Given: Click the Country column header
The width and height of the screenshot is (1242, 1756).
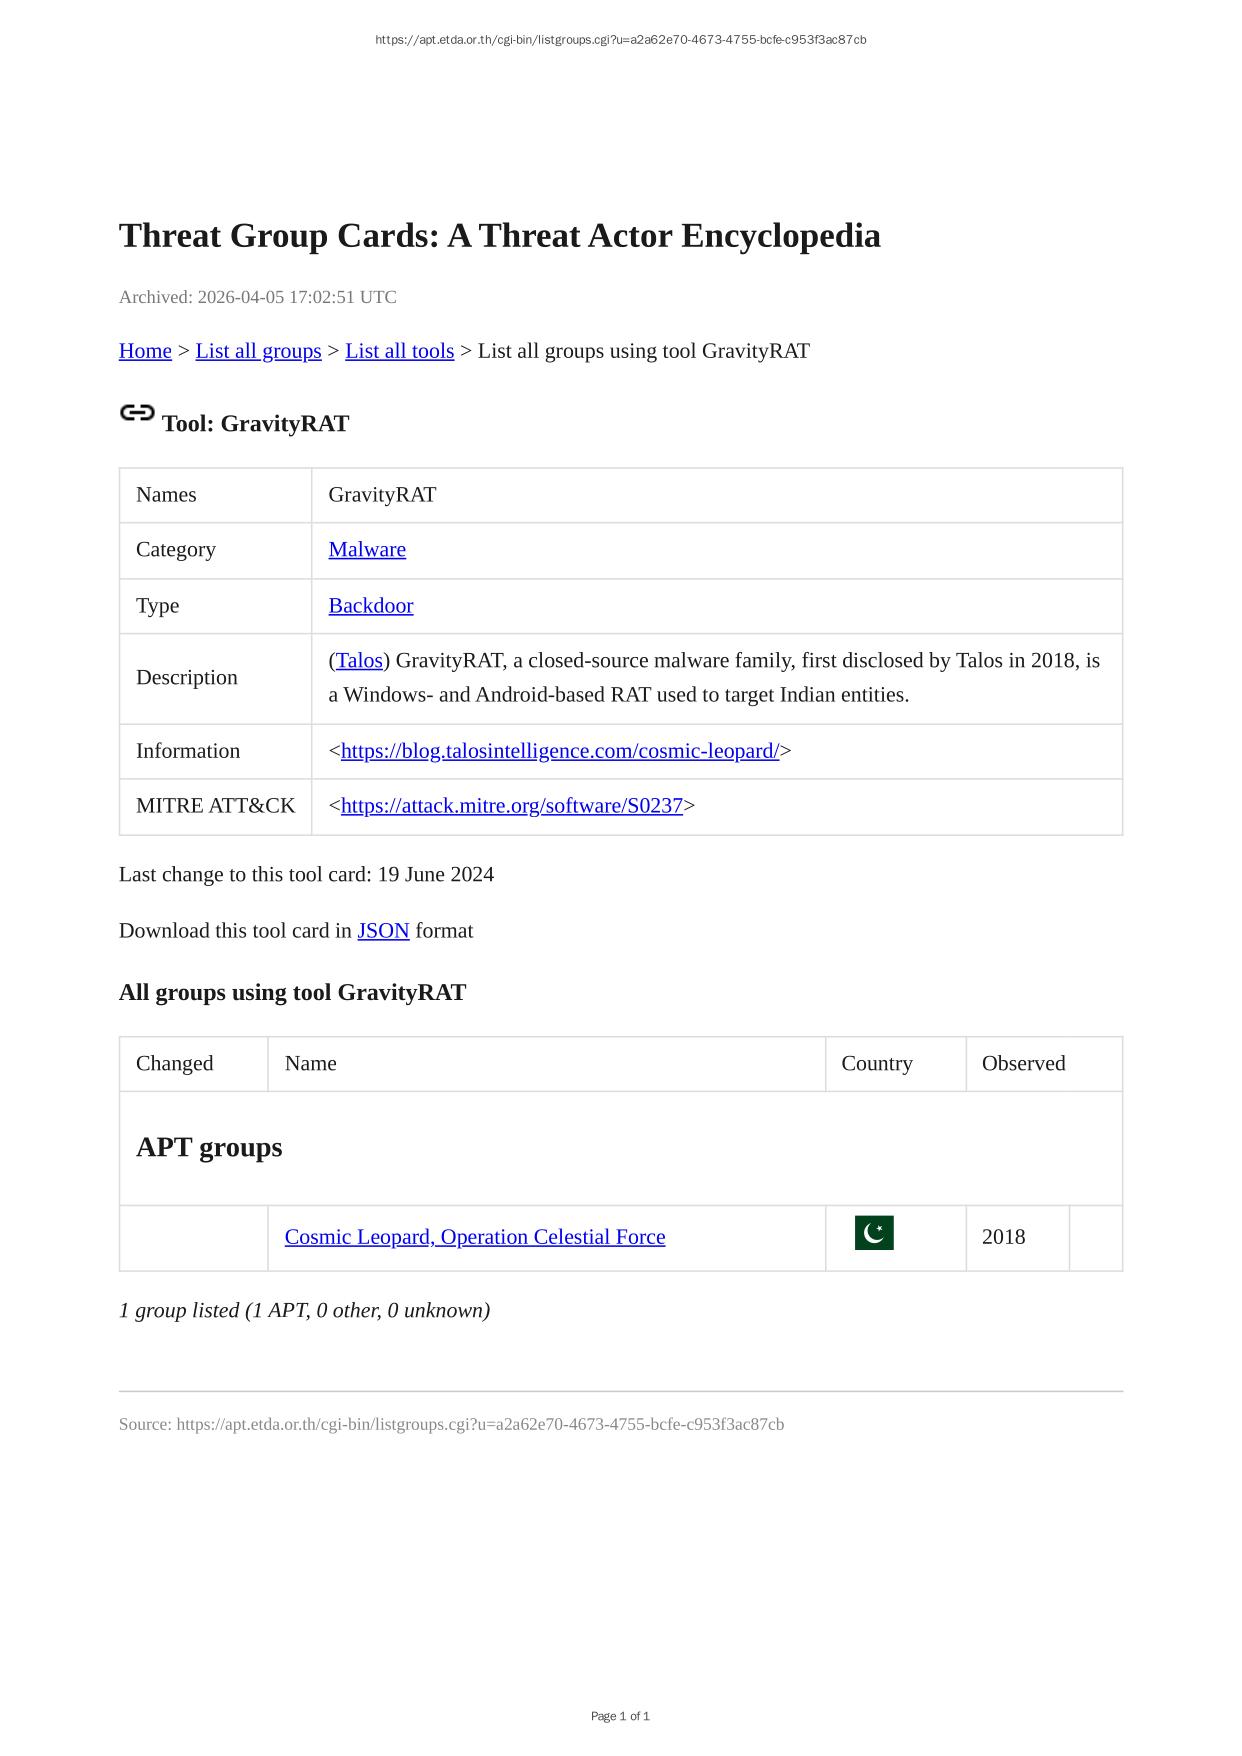Looking at the screenshot, I should tap(876, 1064).
